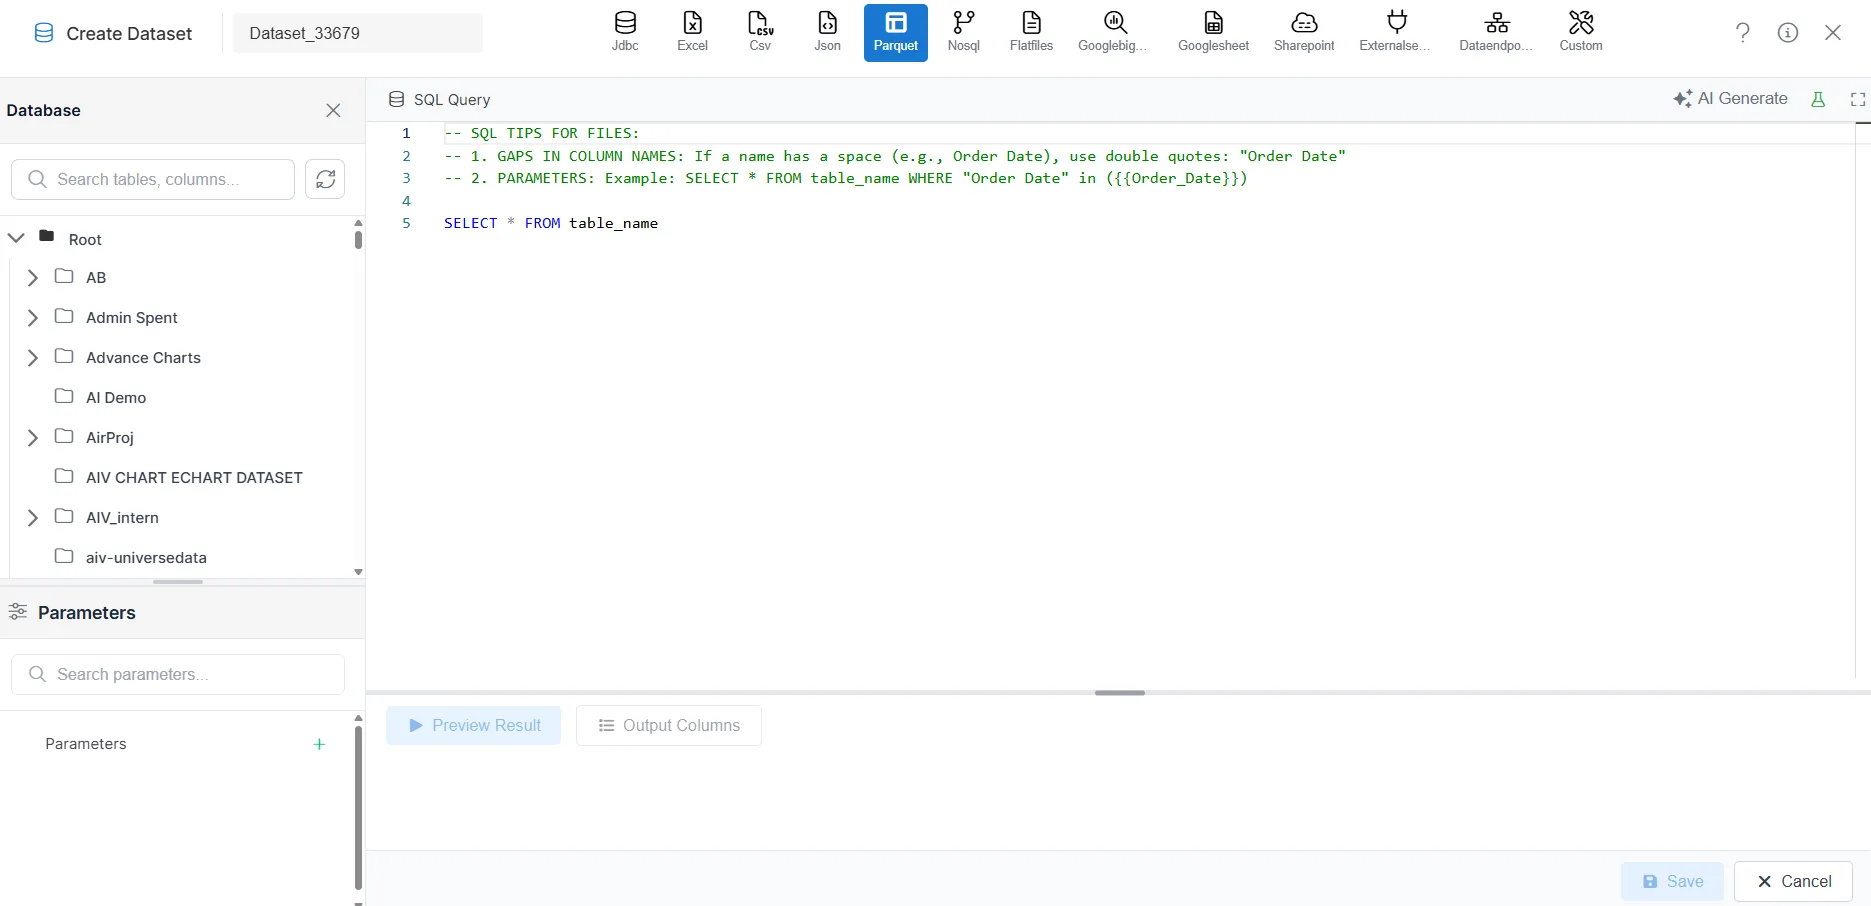Close the Database panel
The width and height of the screenshot is (1871, 906).
[x=333, y=110]
